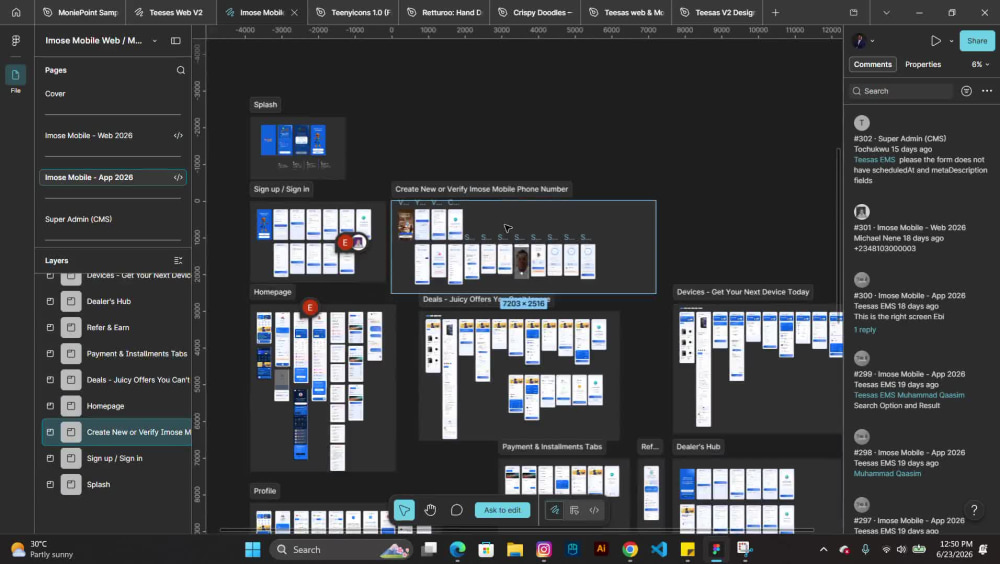Open the Super Admin (CMS) page

(78, 219)
